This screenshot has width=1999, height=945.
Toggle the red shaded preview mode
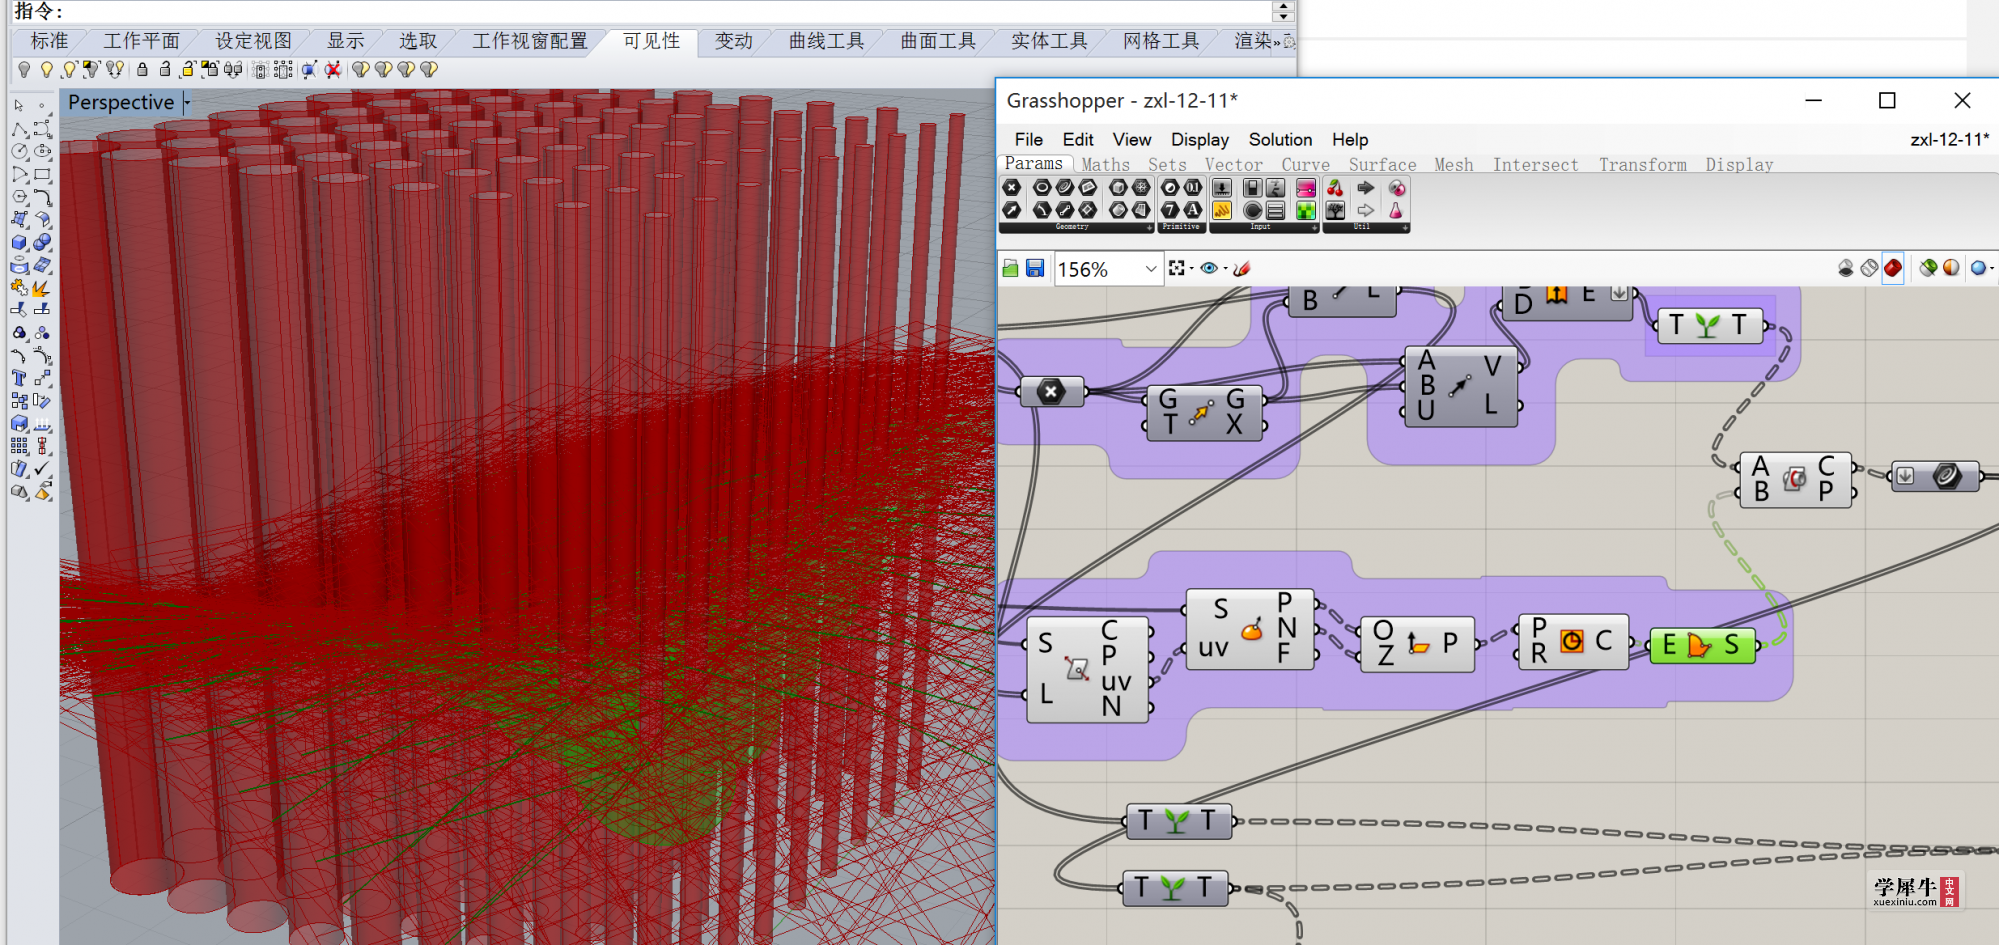tap(1893, 268)
